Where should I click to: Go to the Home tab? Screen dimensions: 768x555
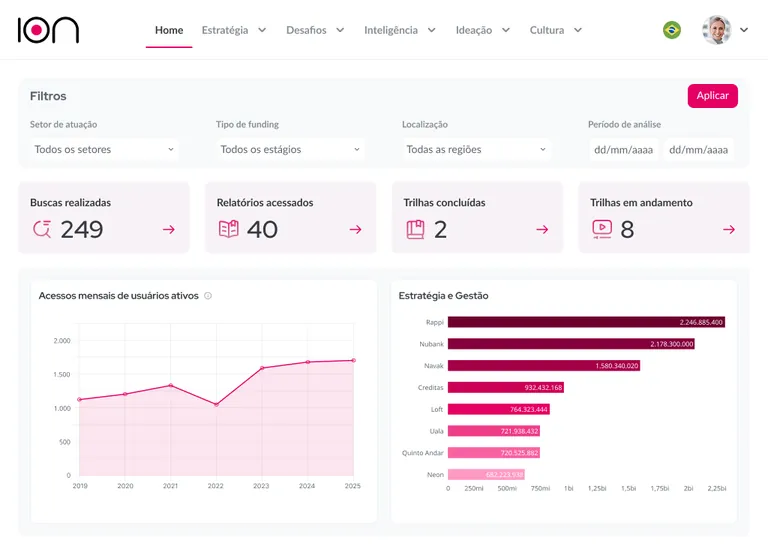pyautogui.click(x=169, y=30)
